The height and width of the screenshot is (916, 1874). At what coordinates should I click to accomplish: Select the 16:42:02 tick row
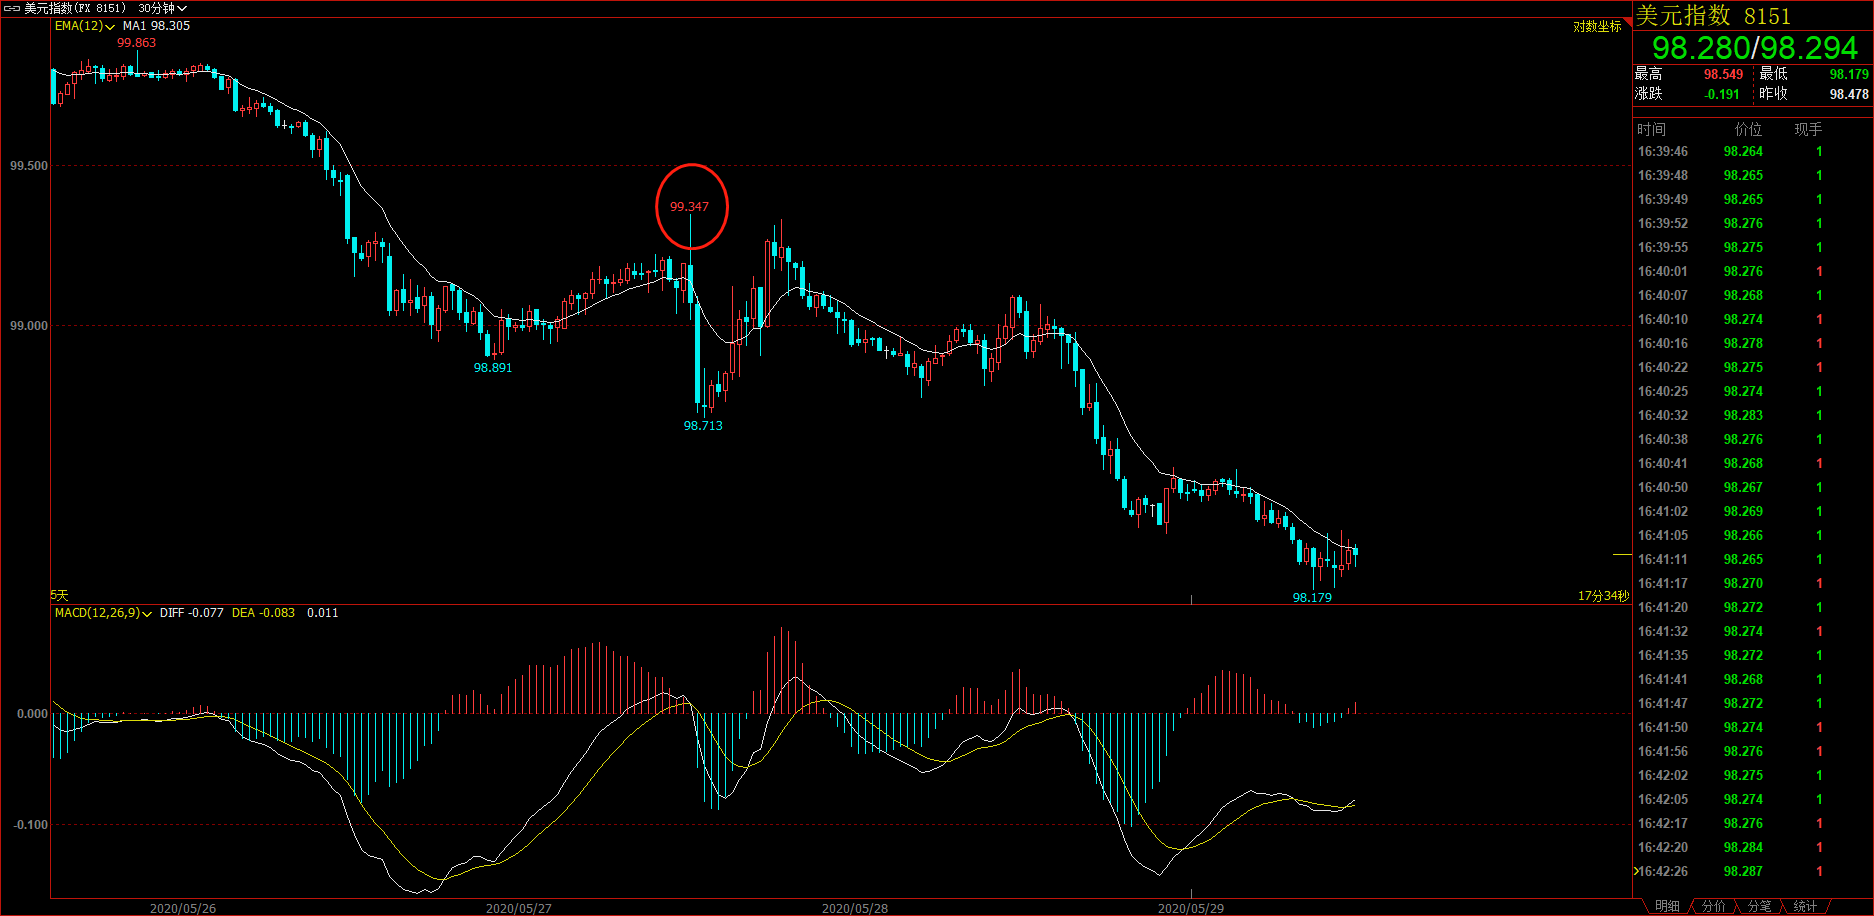(x=1752, y=776)
